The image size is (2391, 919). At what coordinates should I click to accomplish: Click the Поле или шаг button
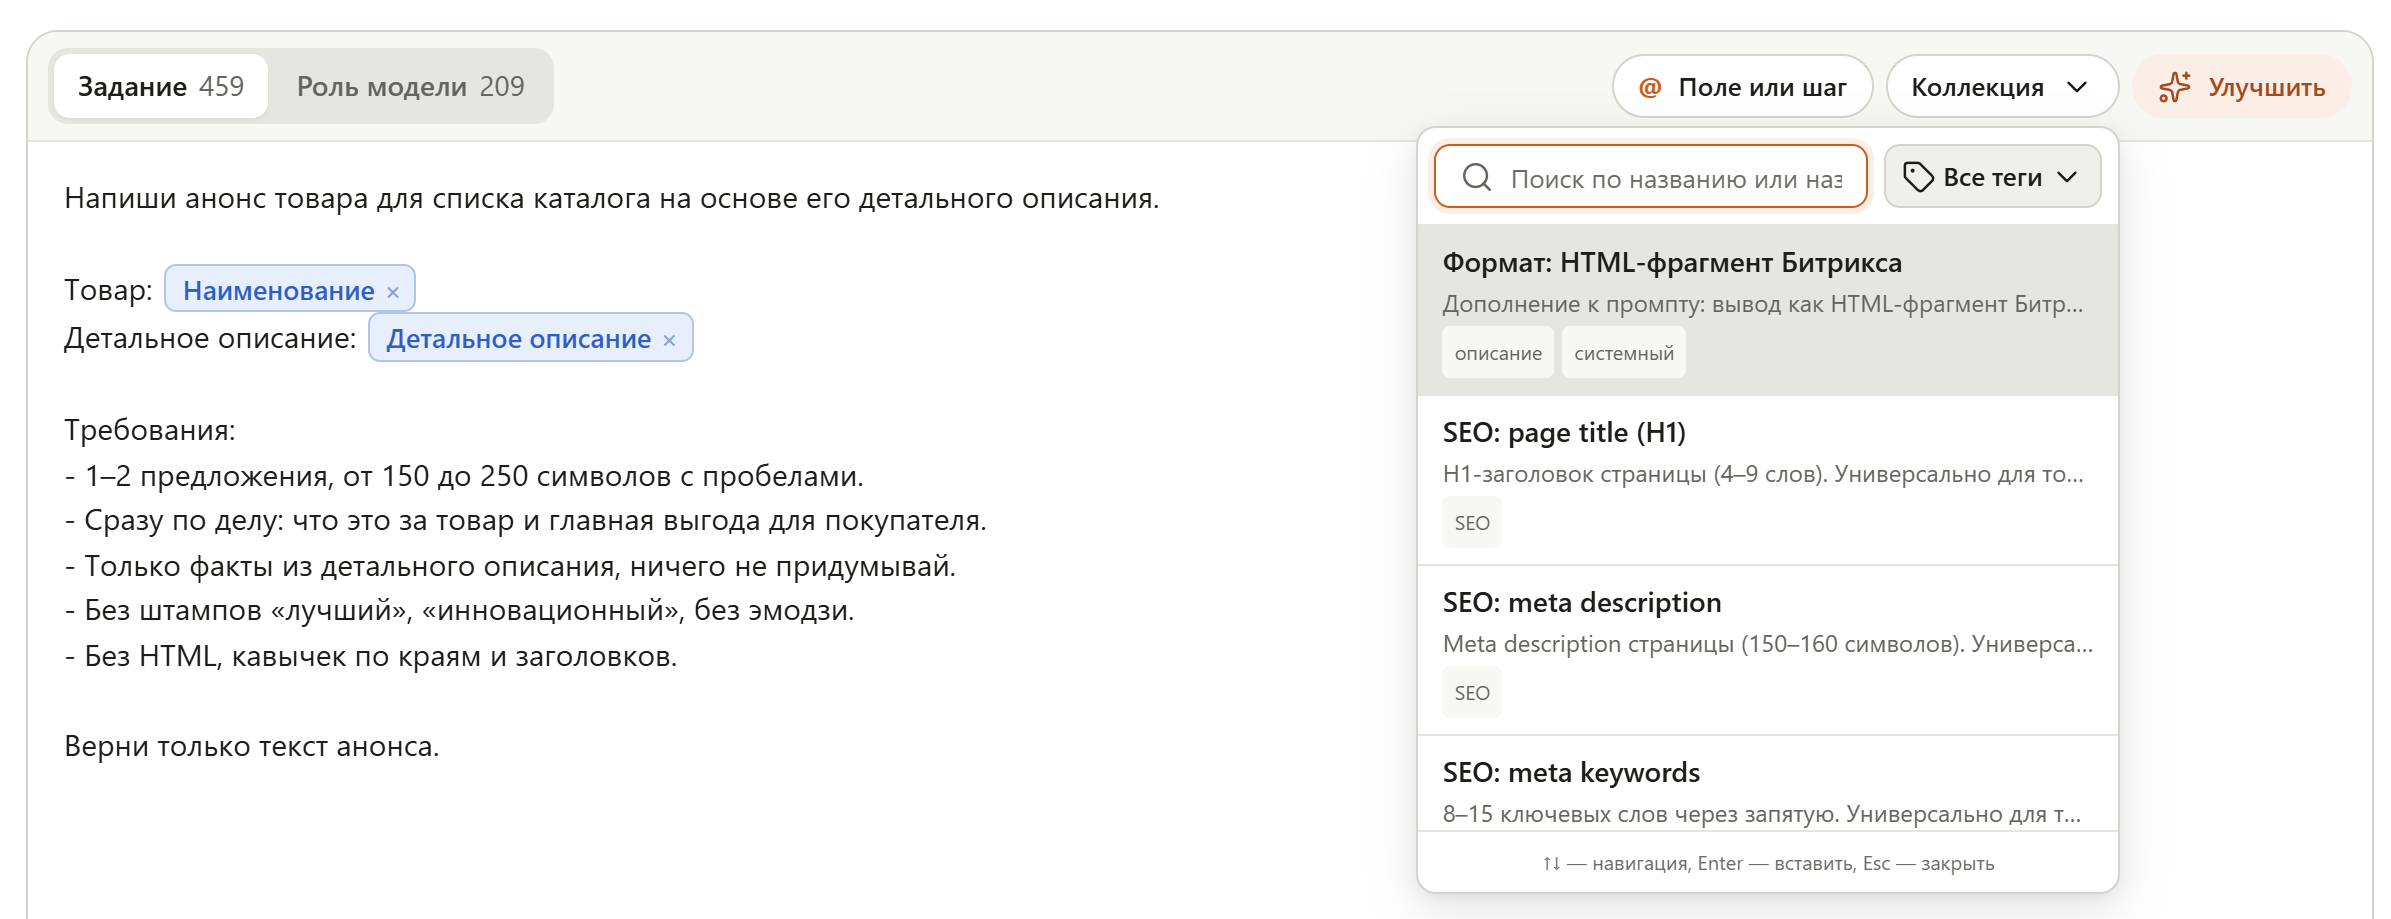point(1742,87)
